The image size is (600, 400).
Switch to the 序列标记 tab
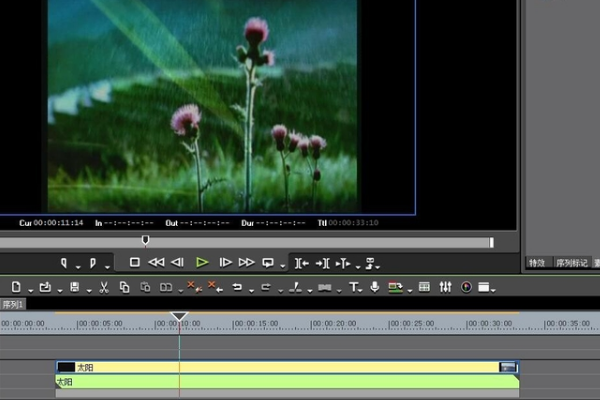pyautogui.click(x=572, y=263)
